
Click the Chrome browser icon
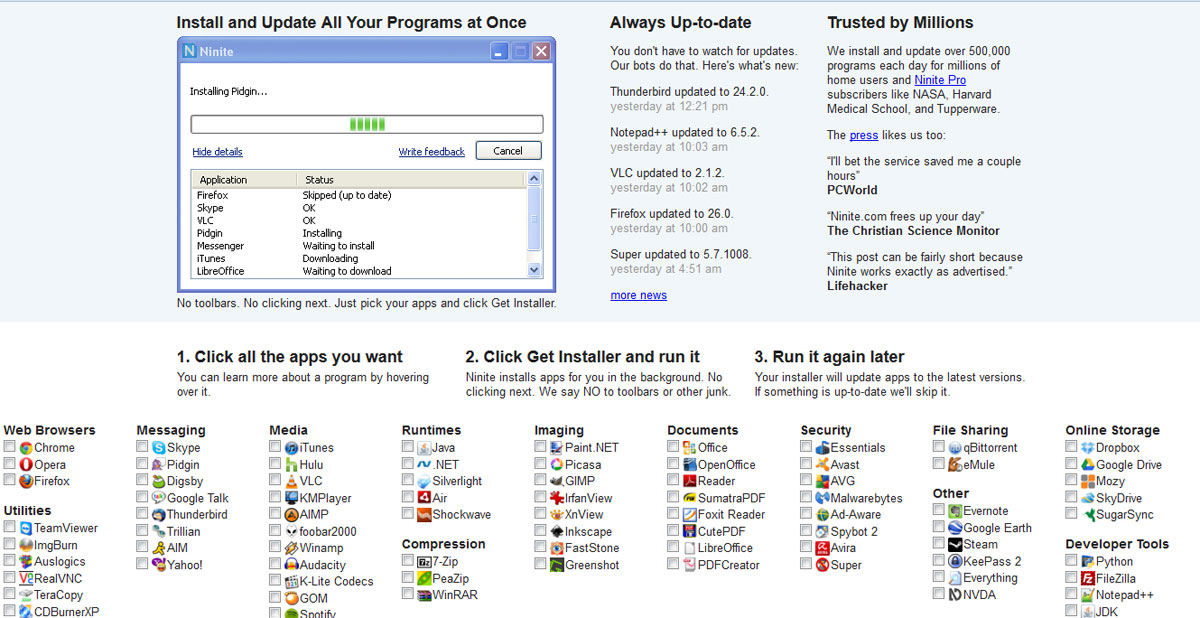pyautogui.click(x=26, y=448)
